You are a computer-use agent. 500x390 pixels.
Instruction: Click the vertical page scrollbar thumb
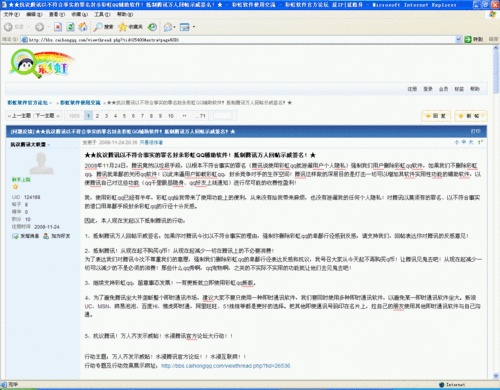point(496,72)
